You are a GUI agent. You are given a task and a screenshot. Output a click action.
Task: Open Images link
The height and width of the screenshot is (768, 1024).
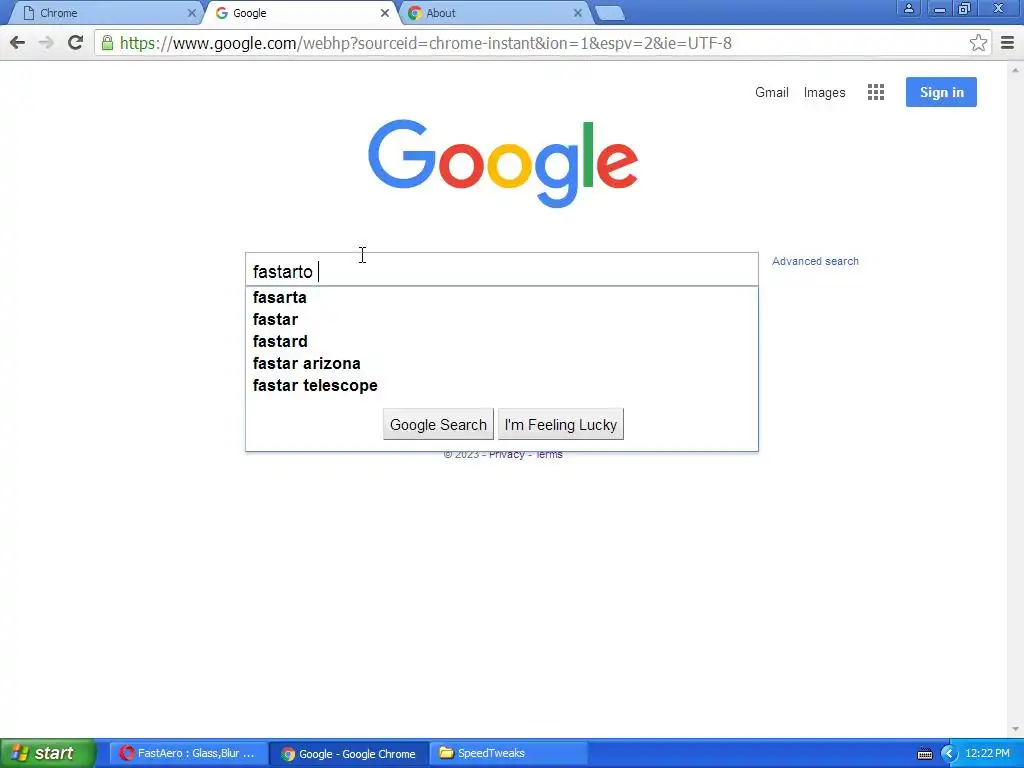(824, 93)
